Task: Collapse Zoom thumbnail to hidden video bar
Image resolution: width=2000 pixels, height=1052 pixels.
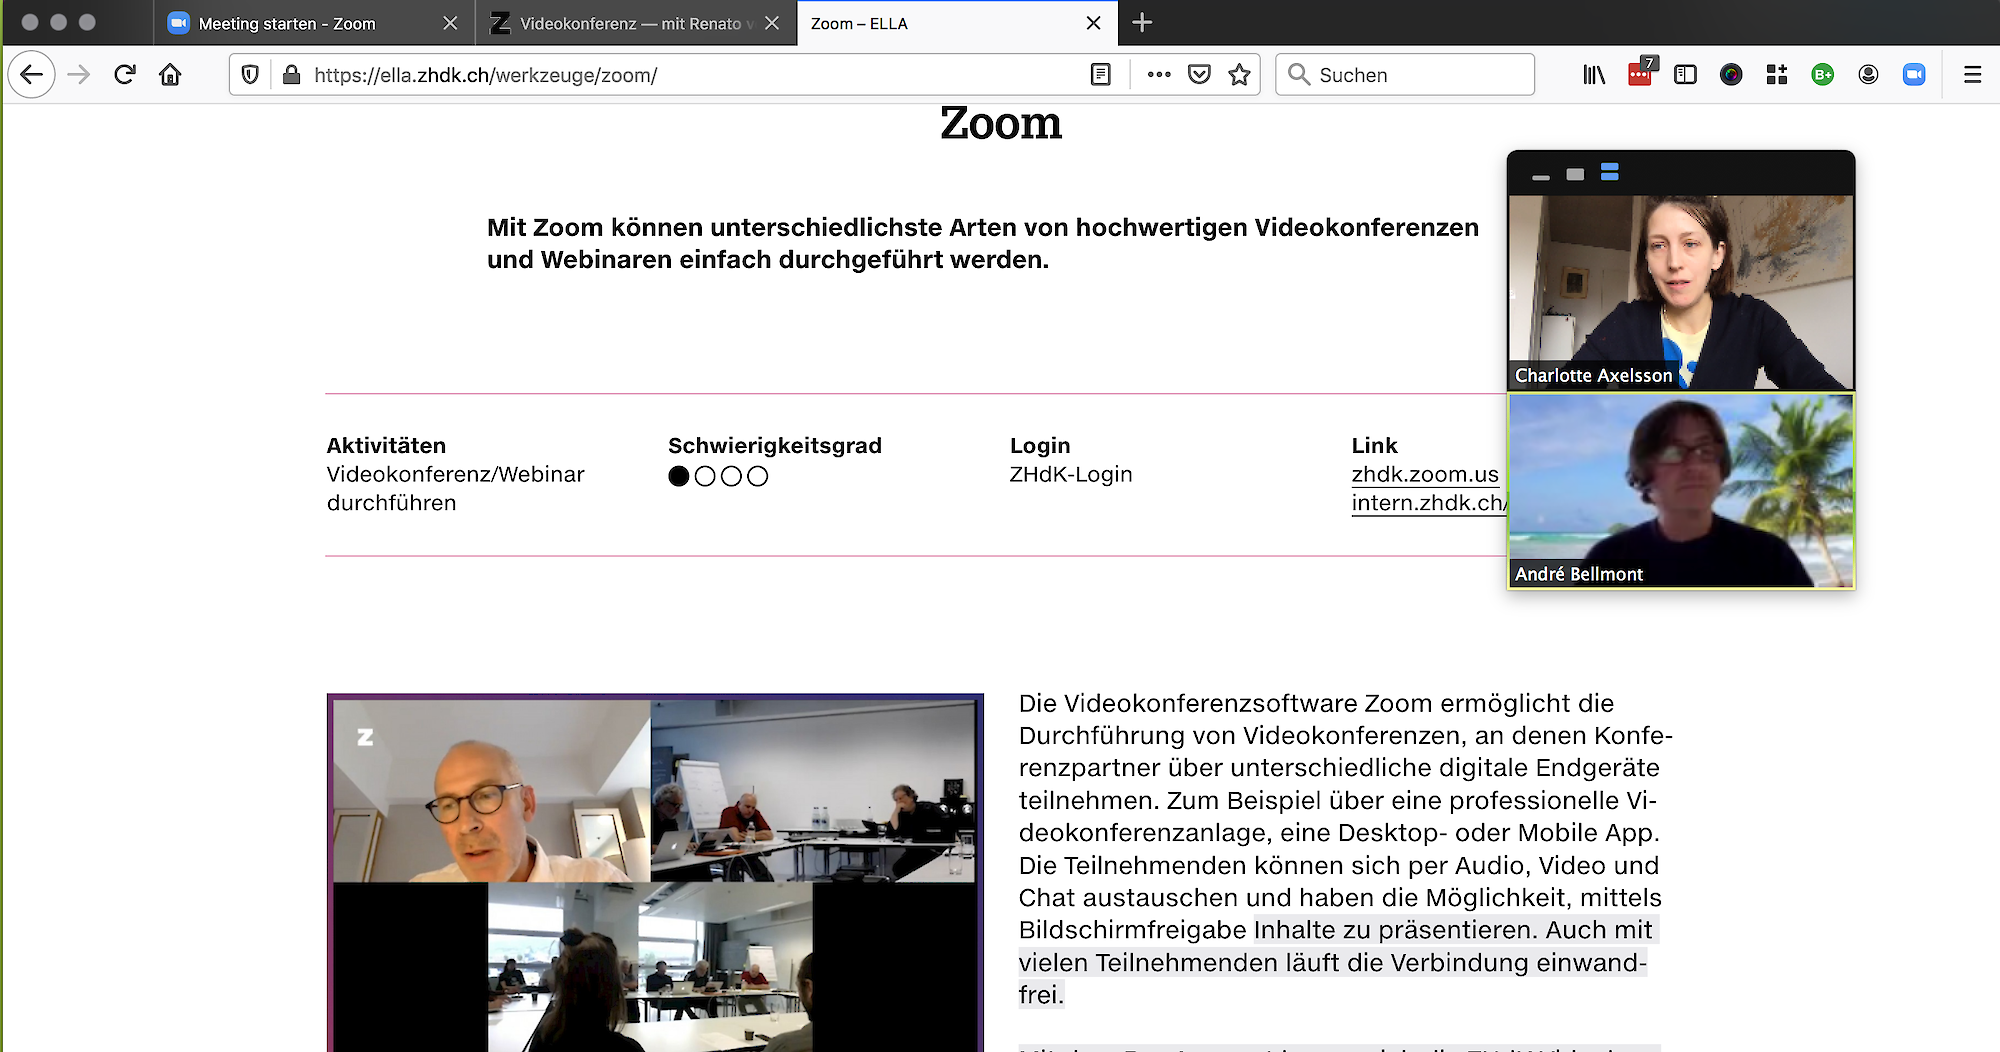Action: point(1541,176)
